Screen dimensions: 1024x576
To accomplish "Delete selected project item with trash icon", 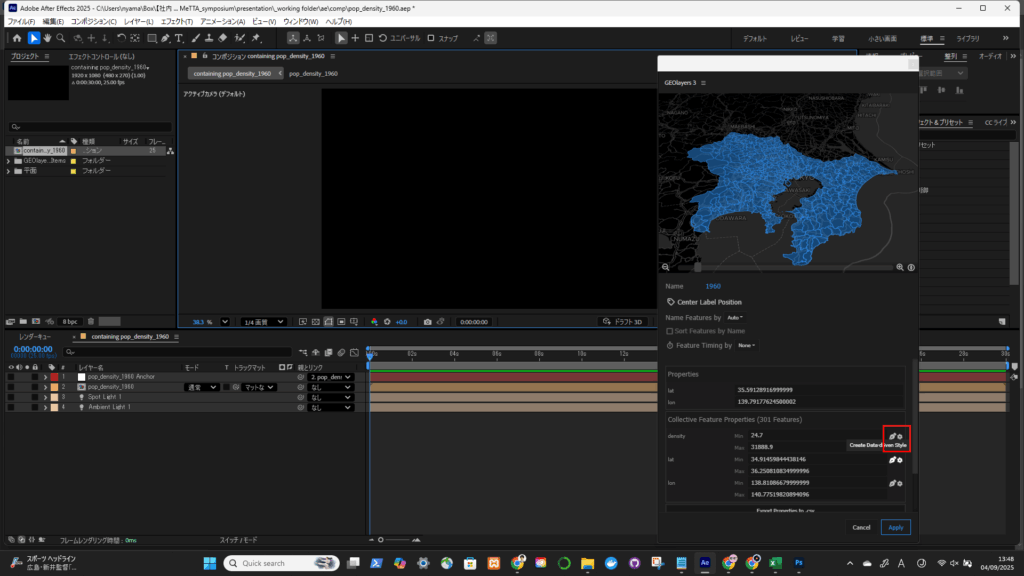I will (91, 322).
